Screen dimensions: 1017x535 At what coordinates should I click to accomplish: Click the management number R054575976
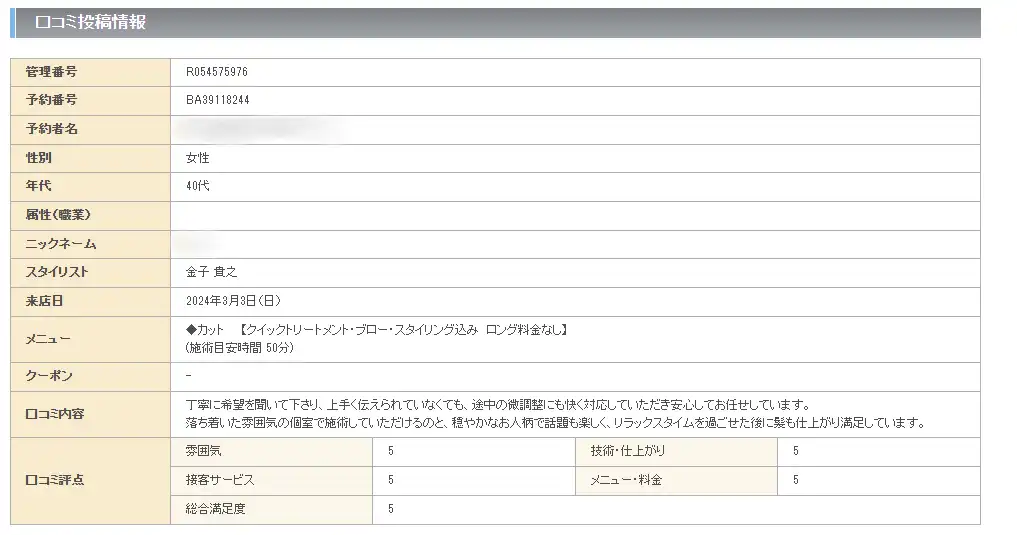coord(217,72)
